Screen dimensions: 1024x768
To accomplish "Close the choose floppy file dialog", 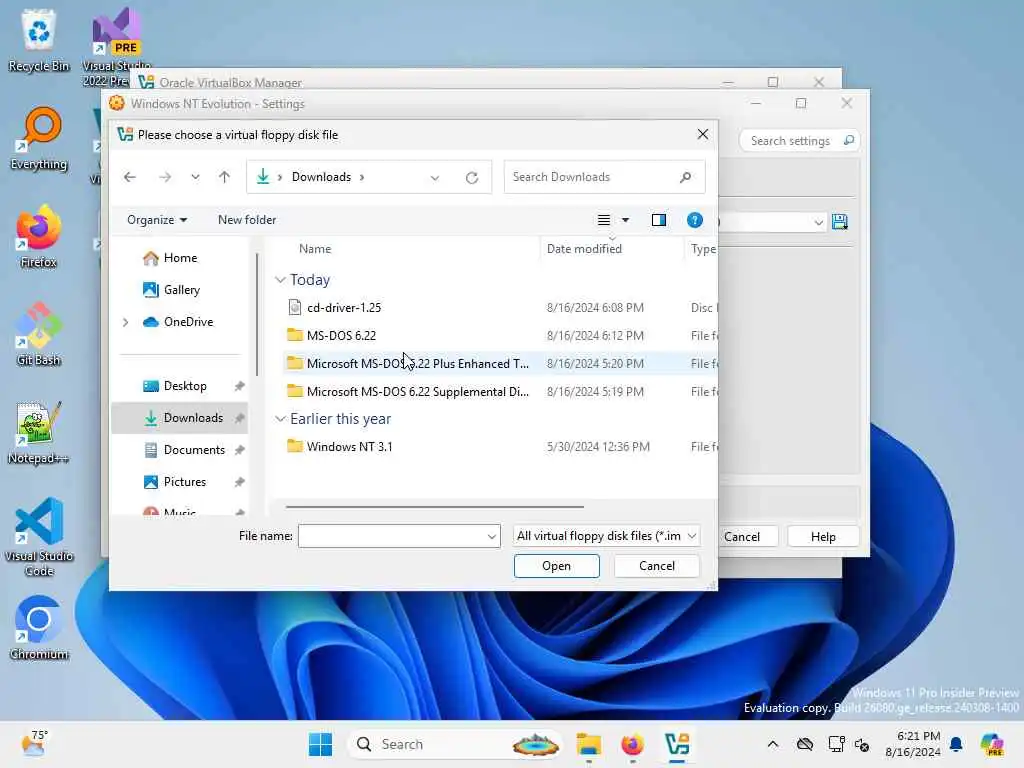I will pyautogui.click(x=703, y=135).
